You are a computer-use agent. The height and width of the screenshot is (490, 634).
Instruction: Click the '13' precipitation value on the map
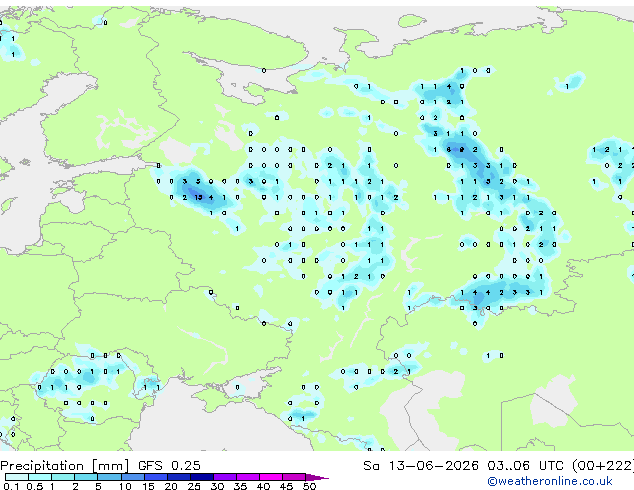pyautogui.click(x=198, y=197)
